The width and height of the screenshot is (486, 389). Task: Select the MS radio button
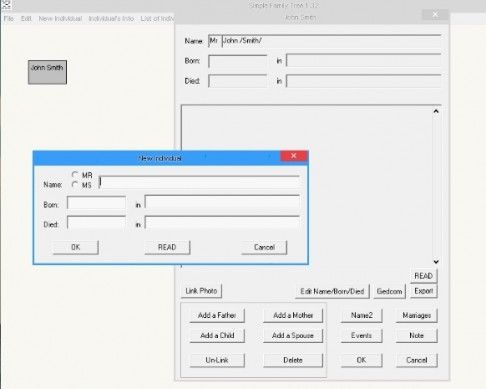75,184
